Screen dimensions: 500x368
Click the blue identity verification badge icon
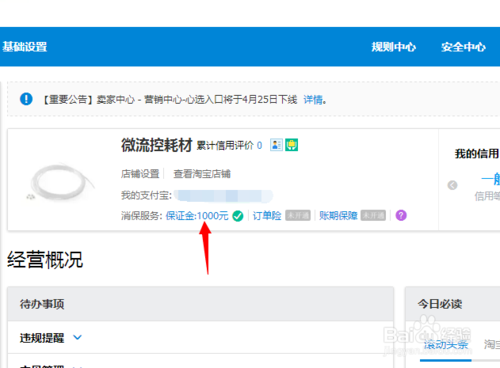tap(276, 145)
